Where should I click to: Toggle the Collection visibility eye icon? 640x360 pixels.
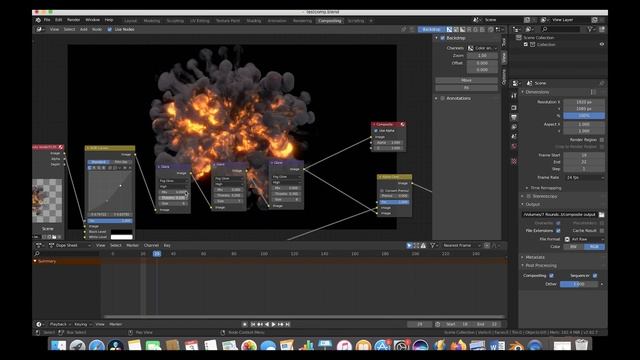pyautogui.click(x=602, y=44)
